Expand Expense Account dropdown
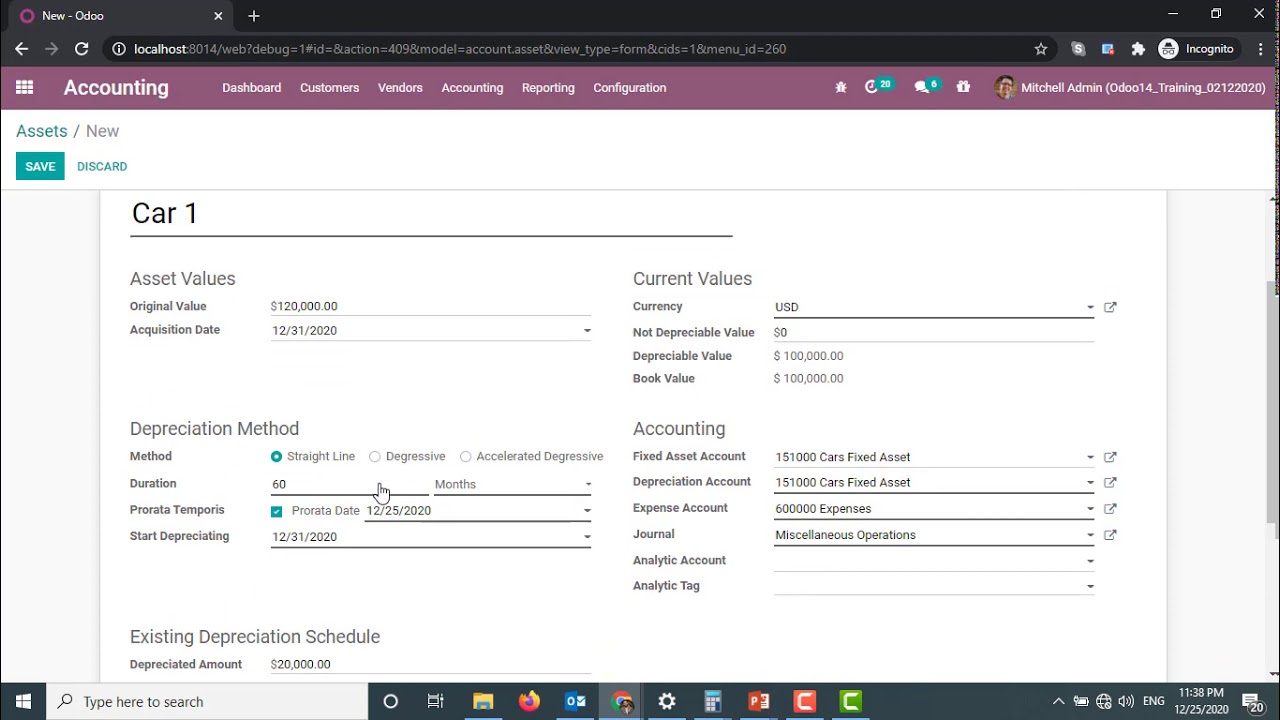This screenshot has width=1280, height=720. [1090, 509]
